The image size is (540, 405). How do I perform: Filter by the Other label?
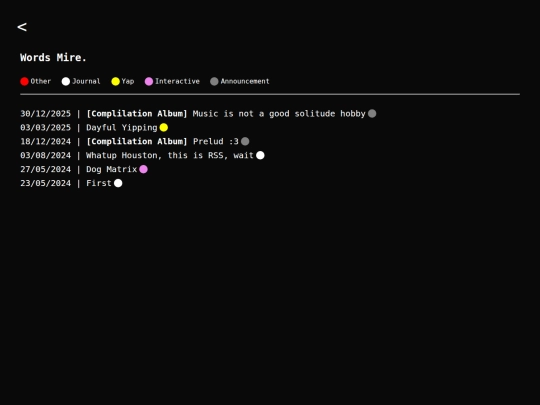[x=41, y=81]
